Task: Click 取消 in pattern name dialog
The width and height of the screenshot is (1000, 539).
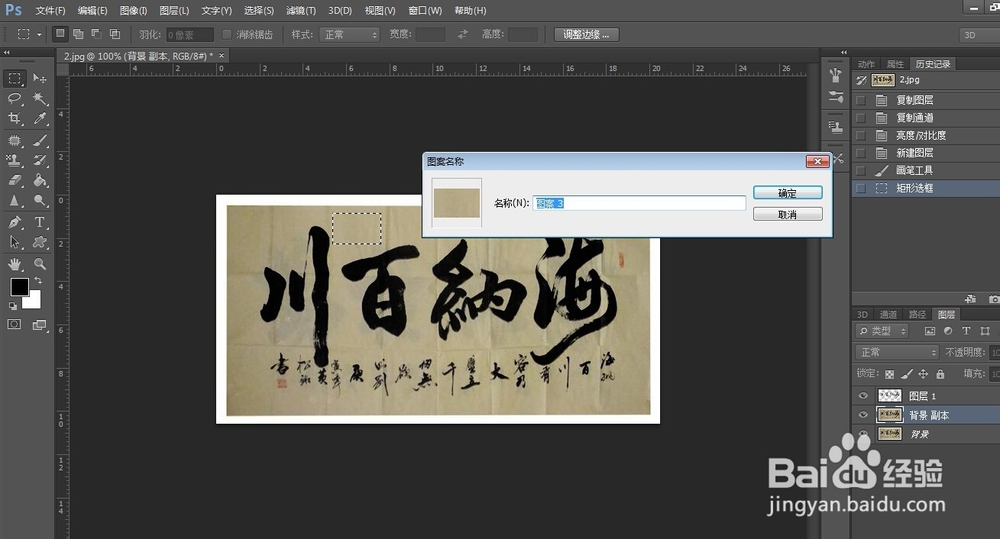Action: click(x=788, y=214)
